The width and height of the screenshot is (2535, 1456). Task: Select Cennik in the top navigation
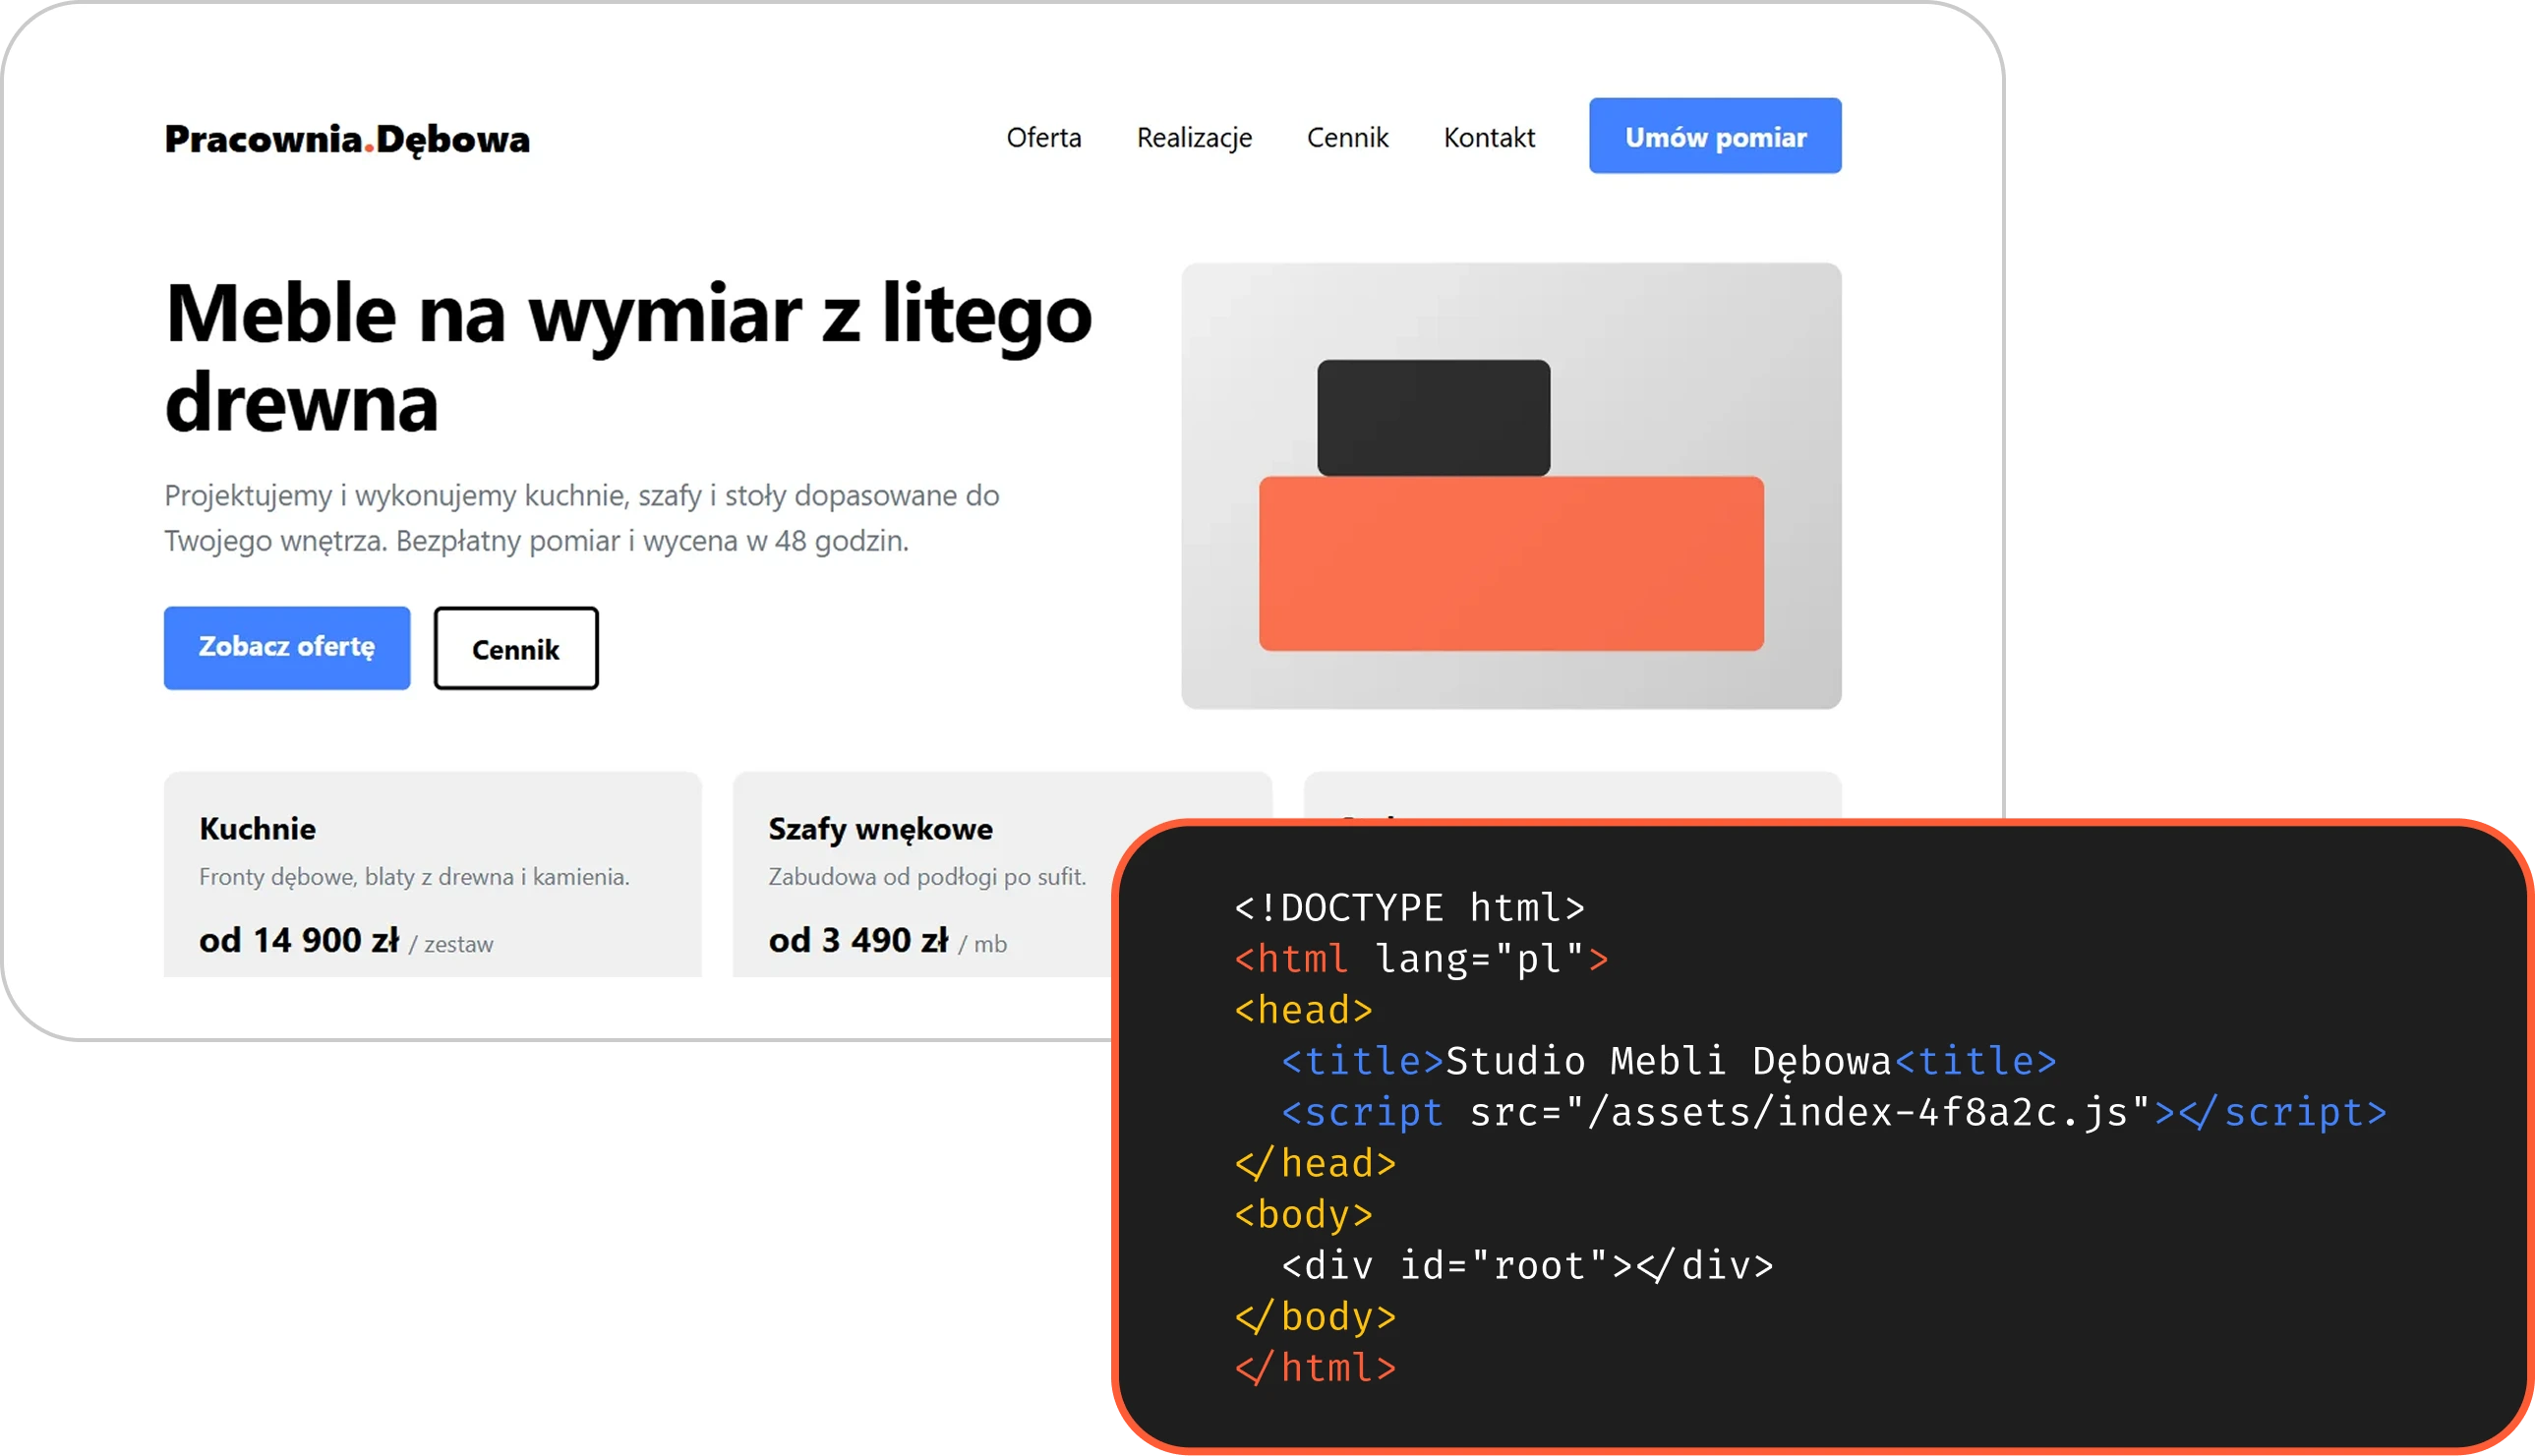[x=1347, y=137]
